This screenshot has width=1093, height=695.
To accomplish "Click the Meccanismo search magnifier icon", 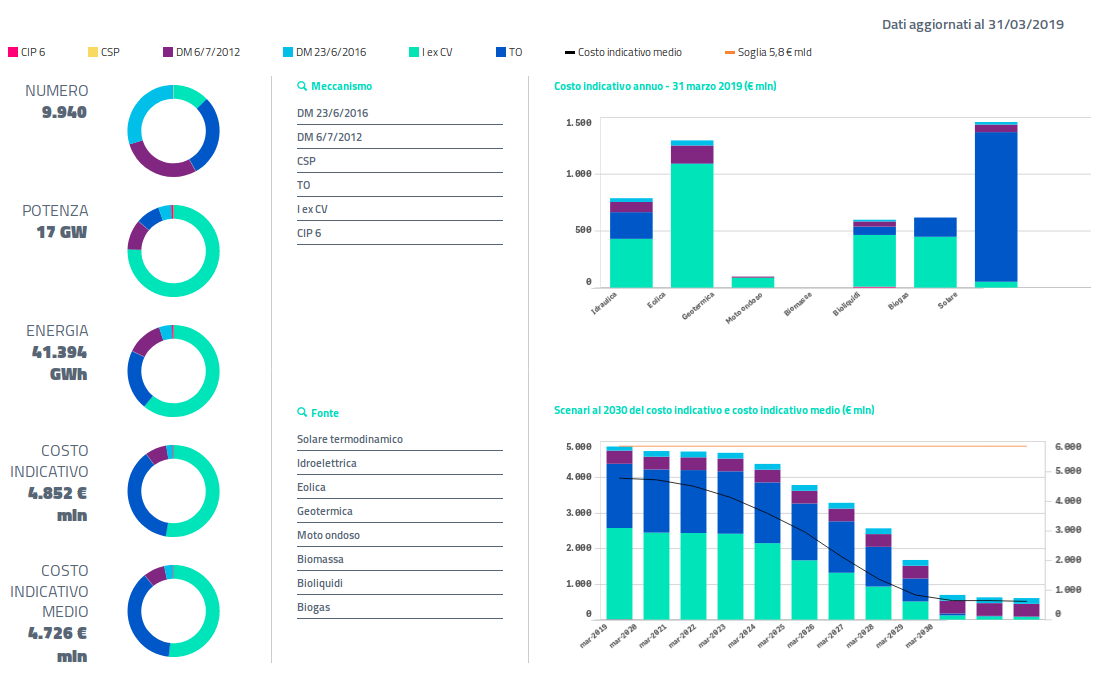I will (302, 87).
